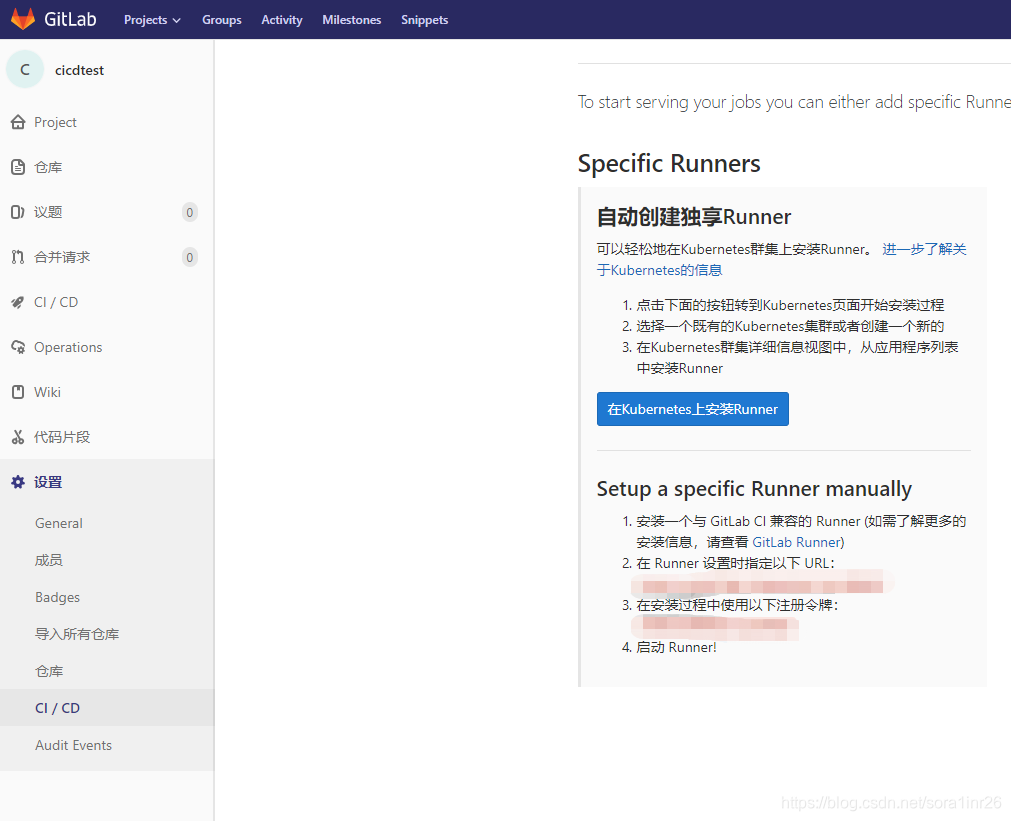Click the GitLab wordmark text
1011x821 pixels.
click(70, 19)
